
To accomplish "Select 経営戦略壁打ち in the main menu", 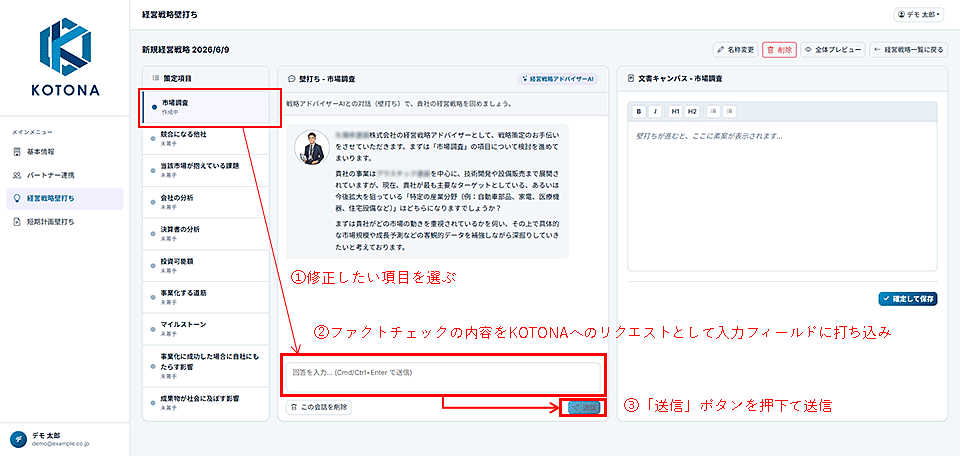I will [65, 198].
